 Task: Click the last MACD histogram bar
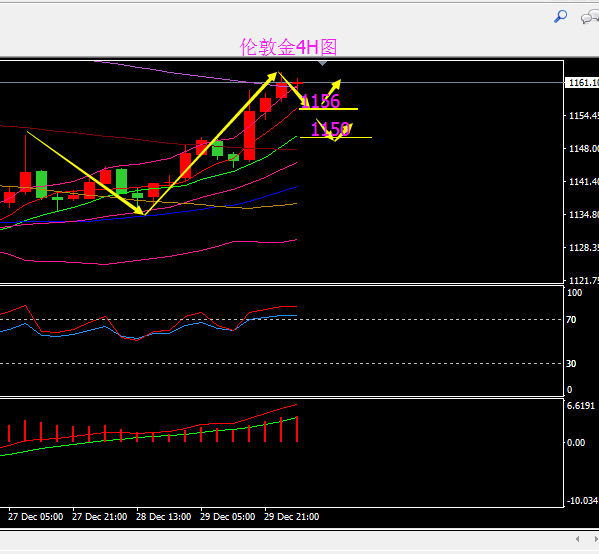[297, 429]
